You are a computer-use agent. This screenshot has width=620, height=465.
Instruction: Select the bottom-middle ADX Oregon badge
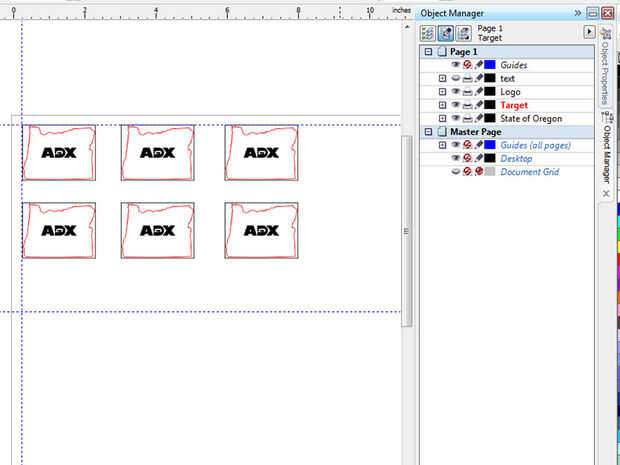[x=157, y=231]
